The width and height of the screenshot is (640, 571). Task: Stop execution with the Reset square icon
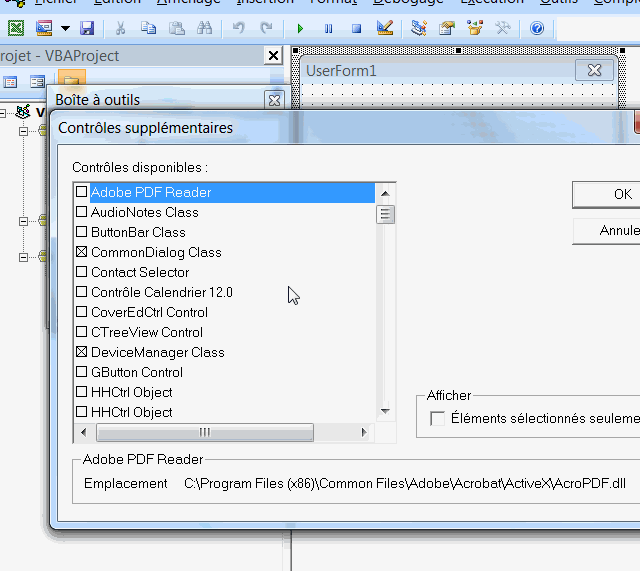tap(356, 29)
